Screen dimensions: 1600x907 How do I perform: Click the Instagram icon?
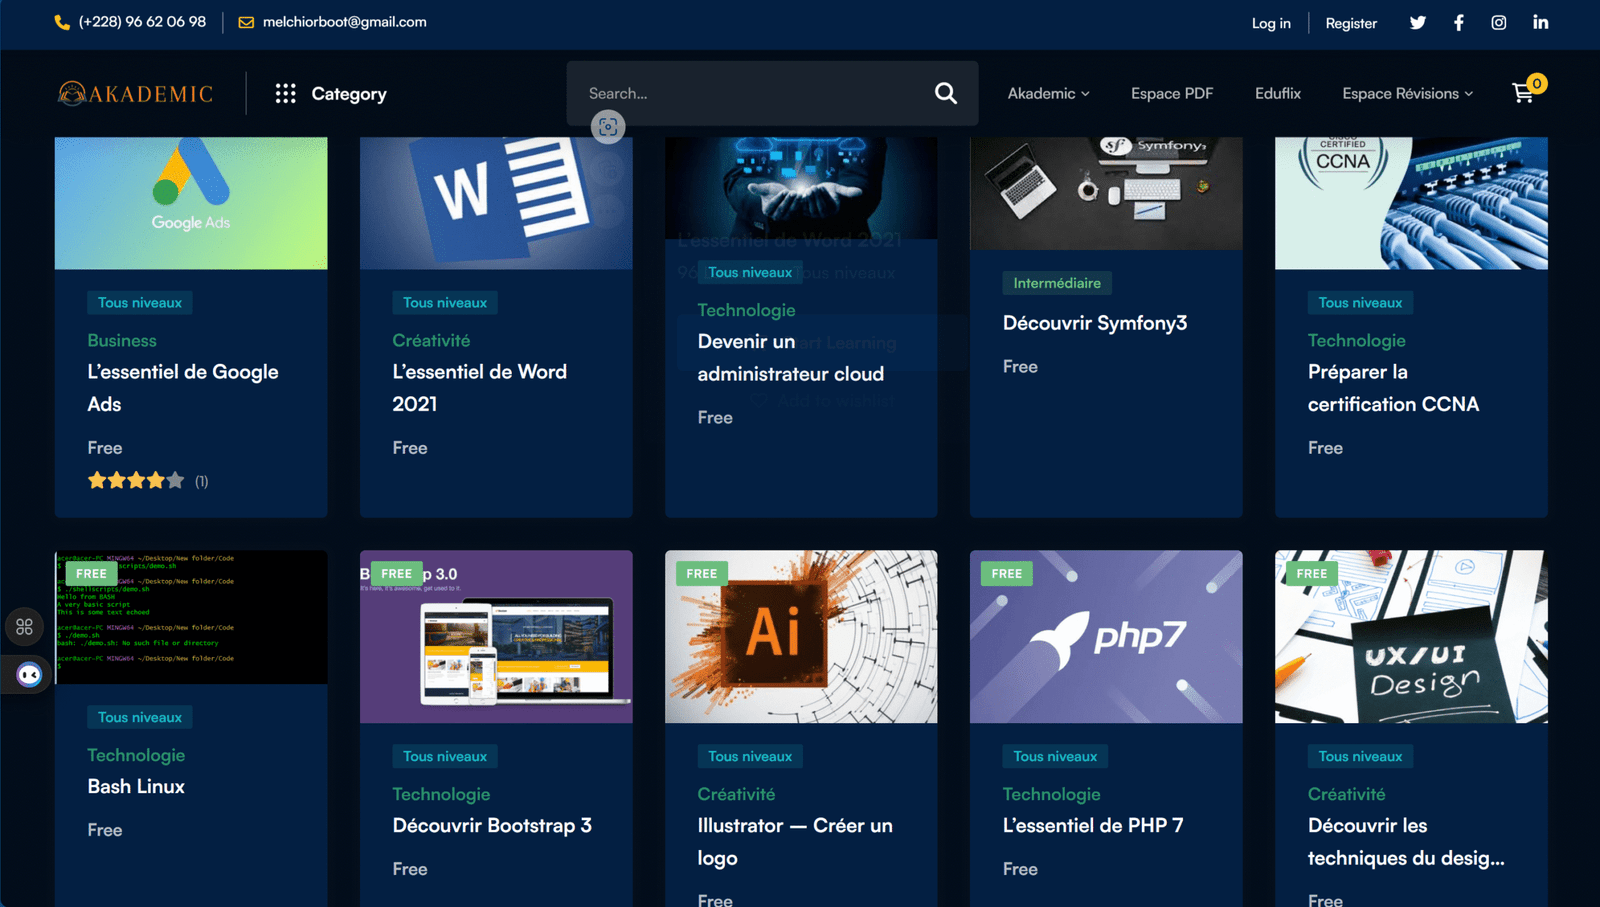click(x=1499, y=21)
